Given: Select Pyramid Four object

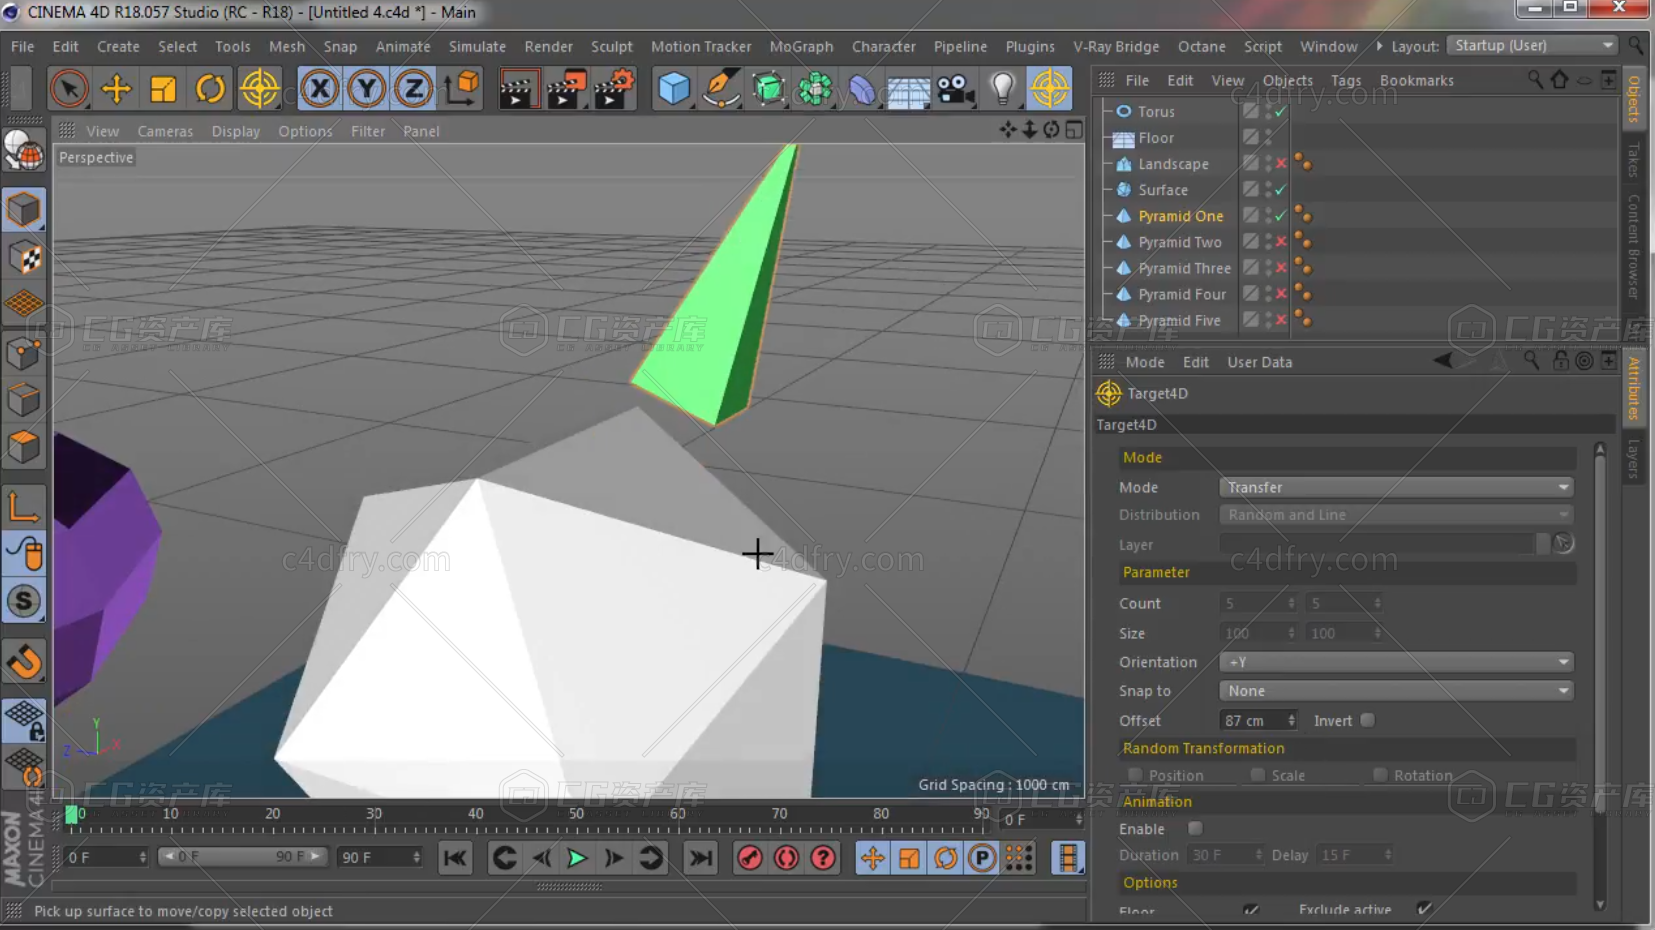Looking at the screenshot, I should click(x=1182, y=294).
